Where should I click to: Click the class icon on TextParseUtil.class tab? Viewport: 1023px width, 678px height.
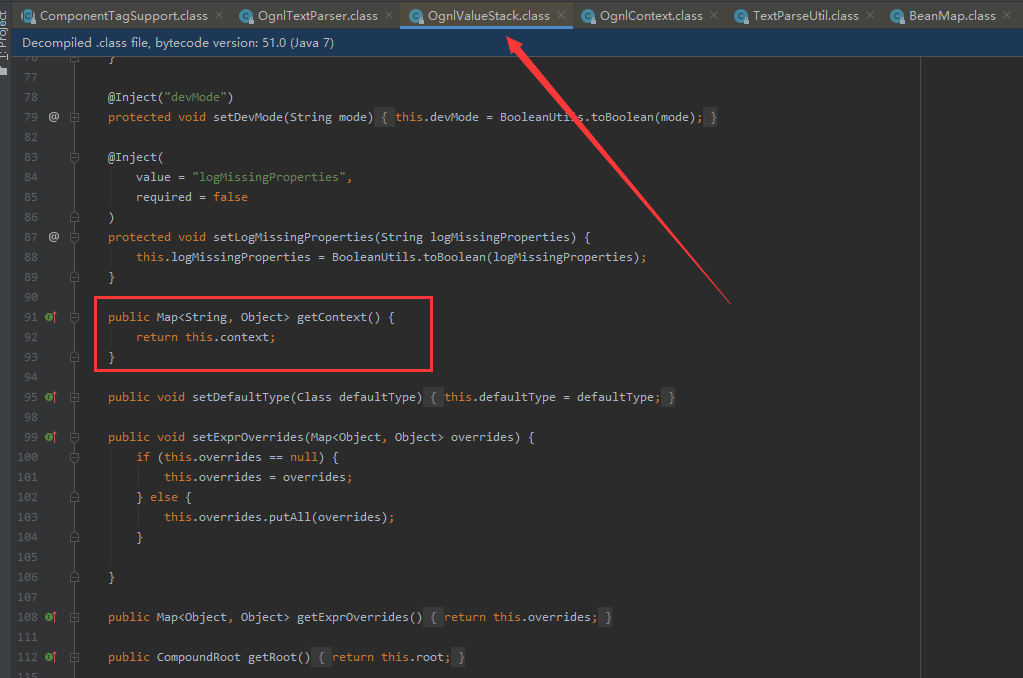741,16
